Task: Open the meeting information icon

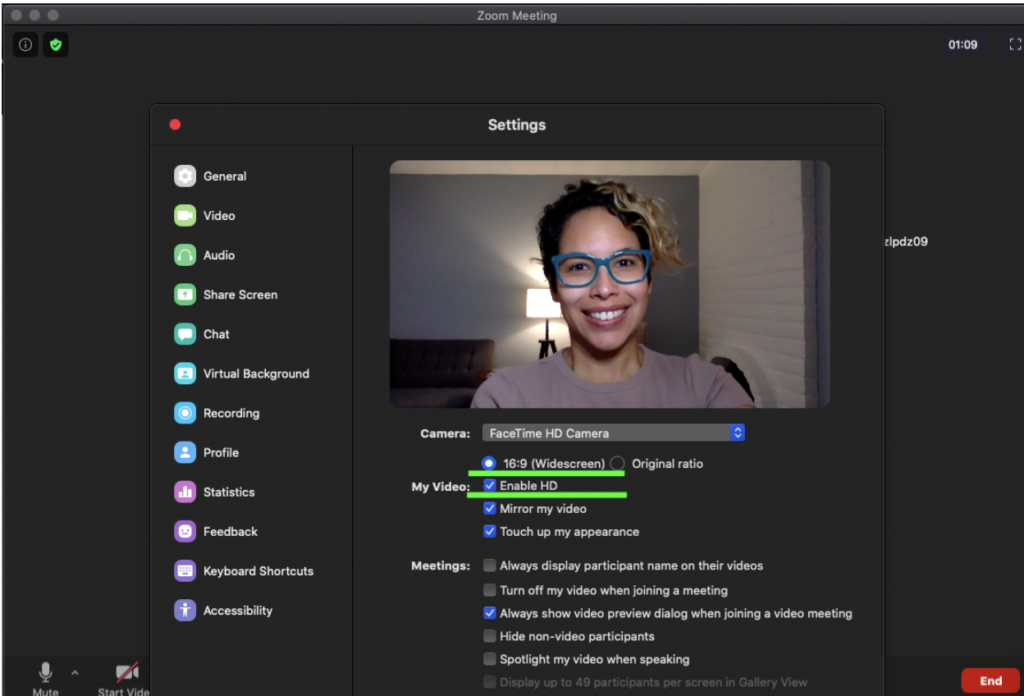Action: point(25,44)
